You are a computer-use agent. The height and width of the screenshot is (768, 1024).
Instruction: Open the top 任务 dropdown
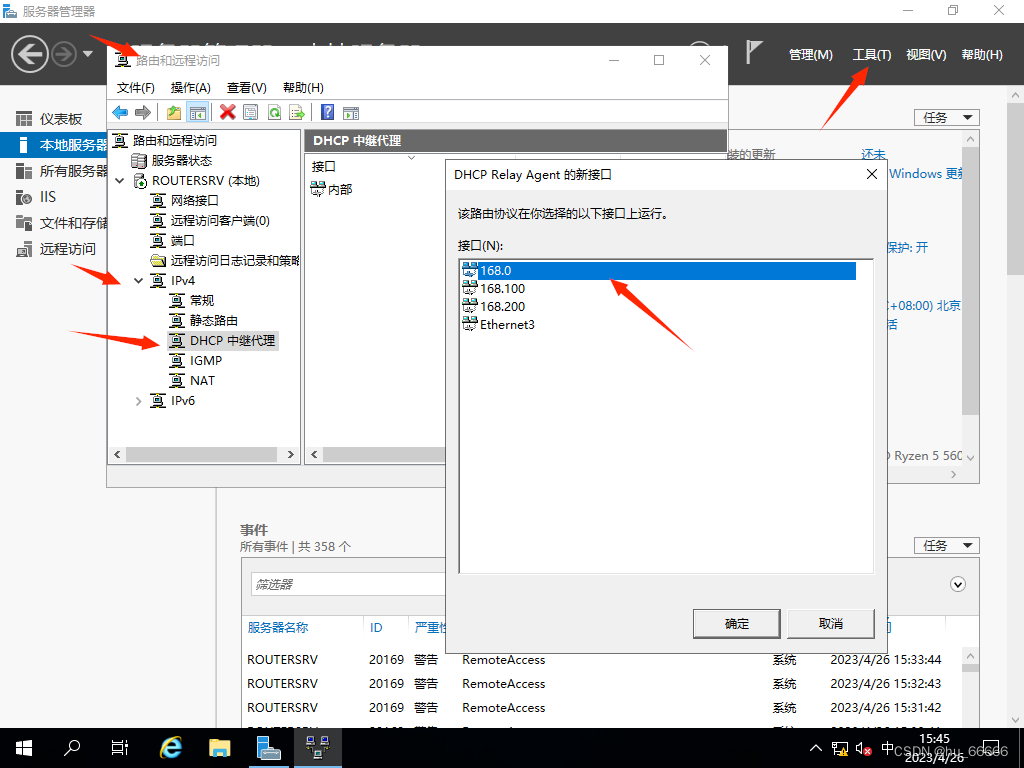pyautogui.click(x=946, y=118)
